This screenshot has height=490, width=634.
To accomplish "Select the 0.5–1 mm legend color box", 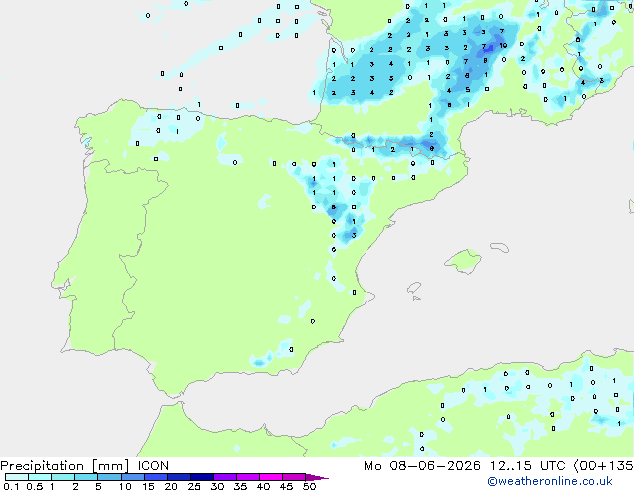I will coord(40,477).
